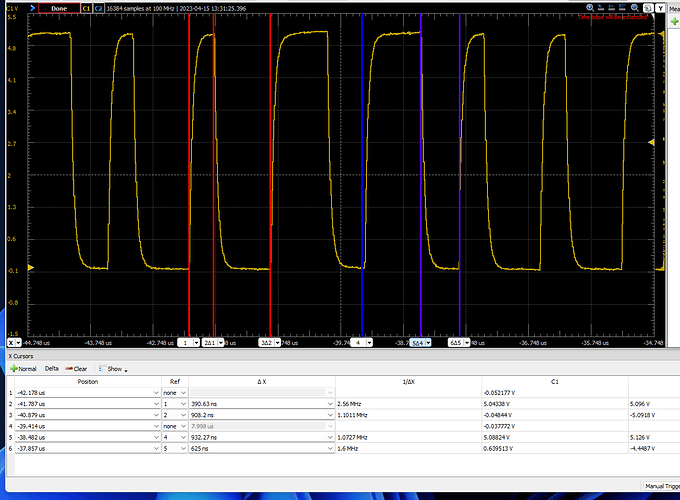Click position field -41.787 us

coord(88,404)
